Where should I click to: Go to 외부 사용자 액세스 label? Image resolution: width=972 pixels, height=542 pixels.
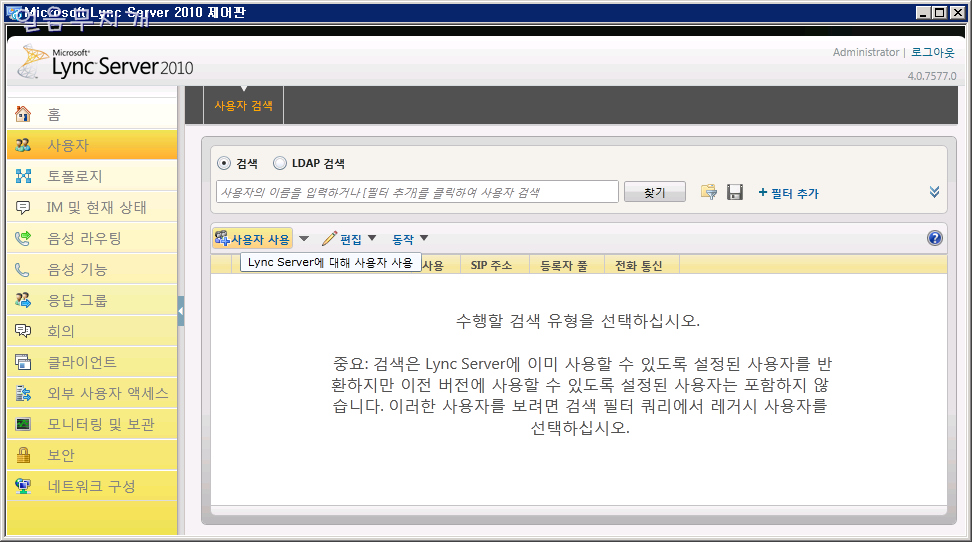pyautogui.click(x=108, y=393)
